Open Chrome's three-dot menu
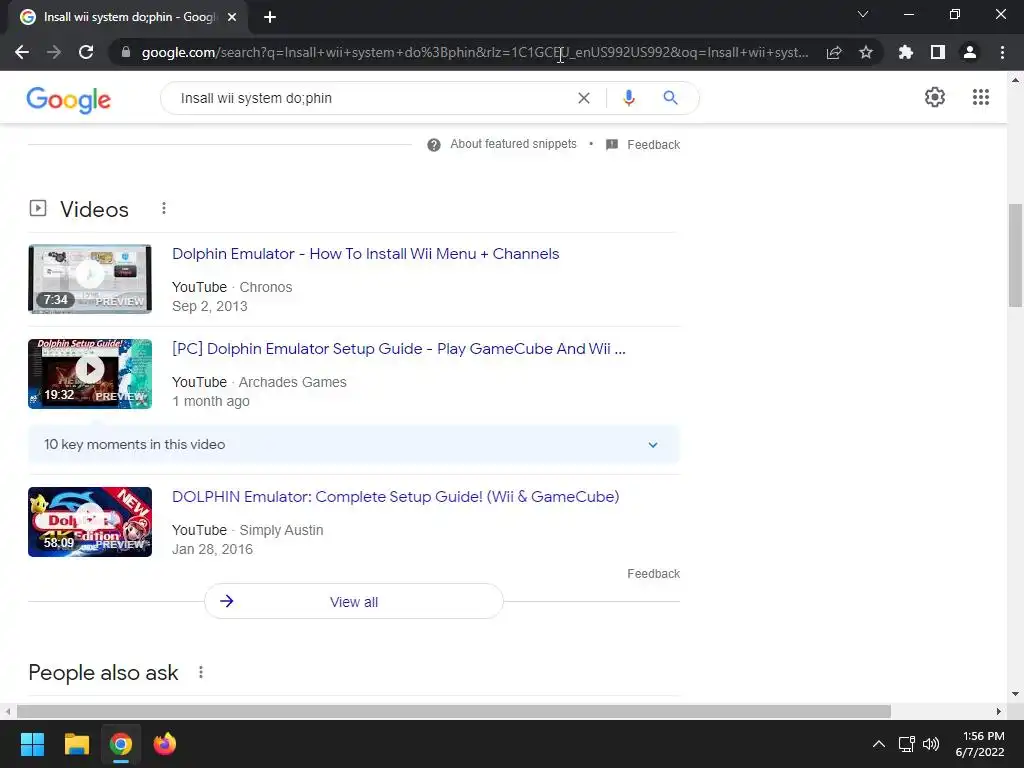1024x768 pixels. point(1002,52)
